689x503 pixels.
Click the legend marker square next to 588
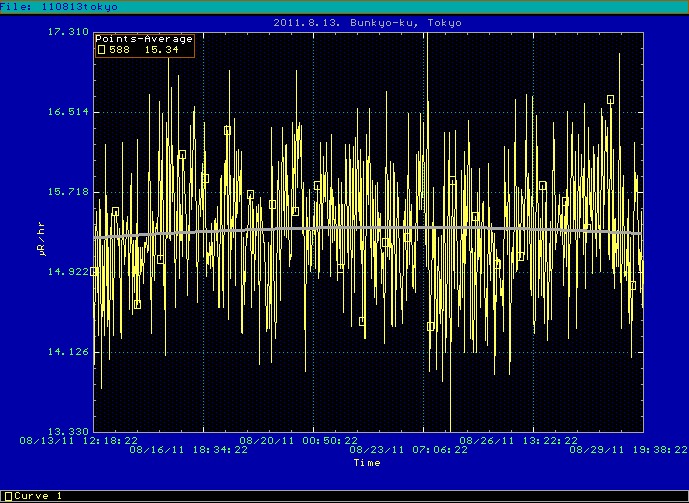pos(101,49)
